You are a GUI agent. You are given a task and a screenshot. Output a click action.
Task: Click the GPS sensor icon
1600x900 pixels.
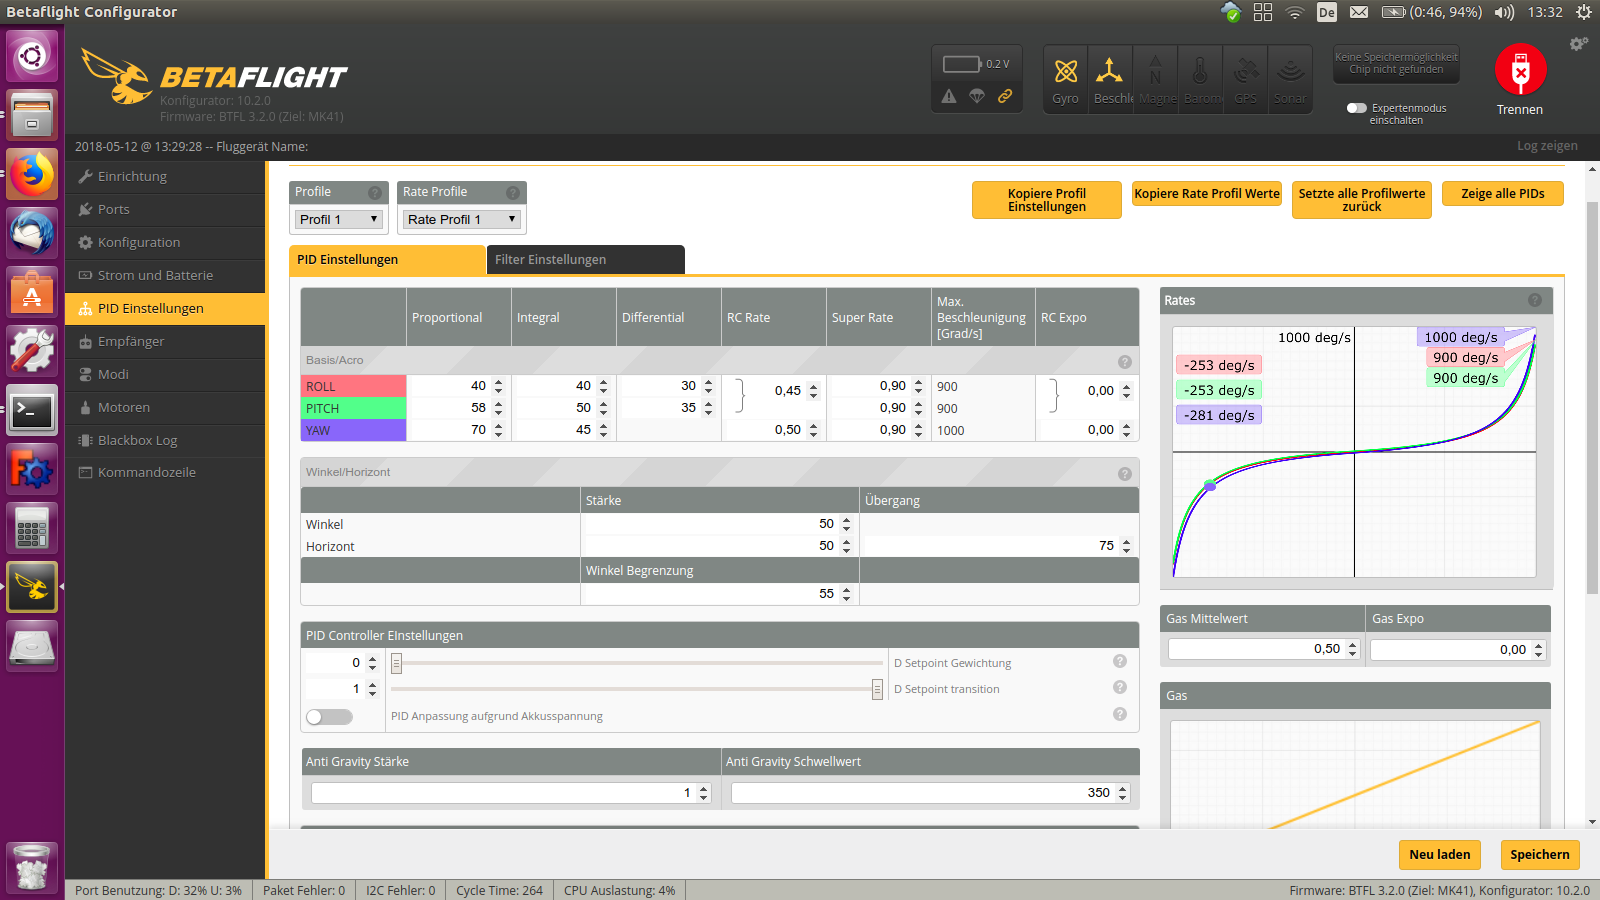pyautogui.click(x=1246, y=71)
